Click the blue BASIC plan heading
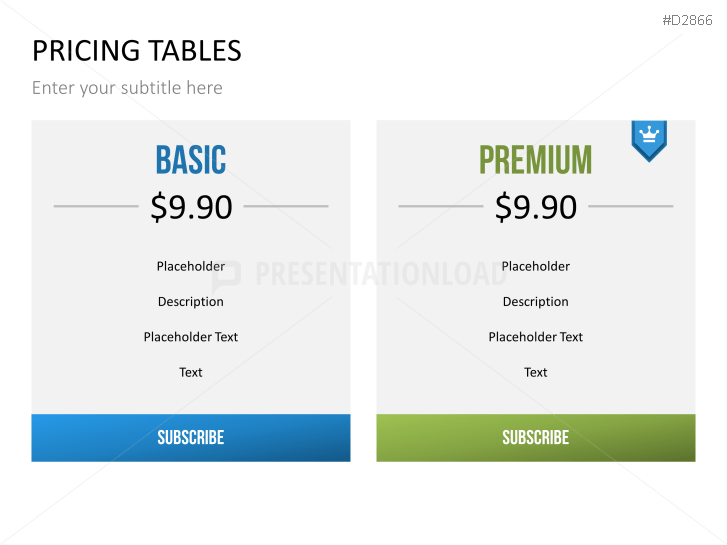 pyautogui.click(x=191, y=160)
